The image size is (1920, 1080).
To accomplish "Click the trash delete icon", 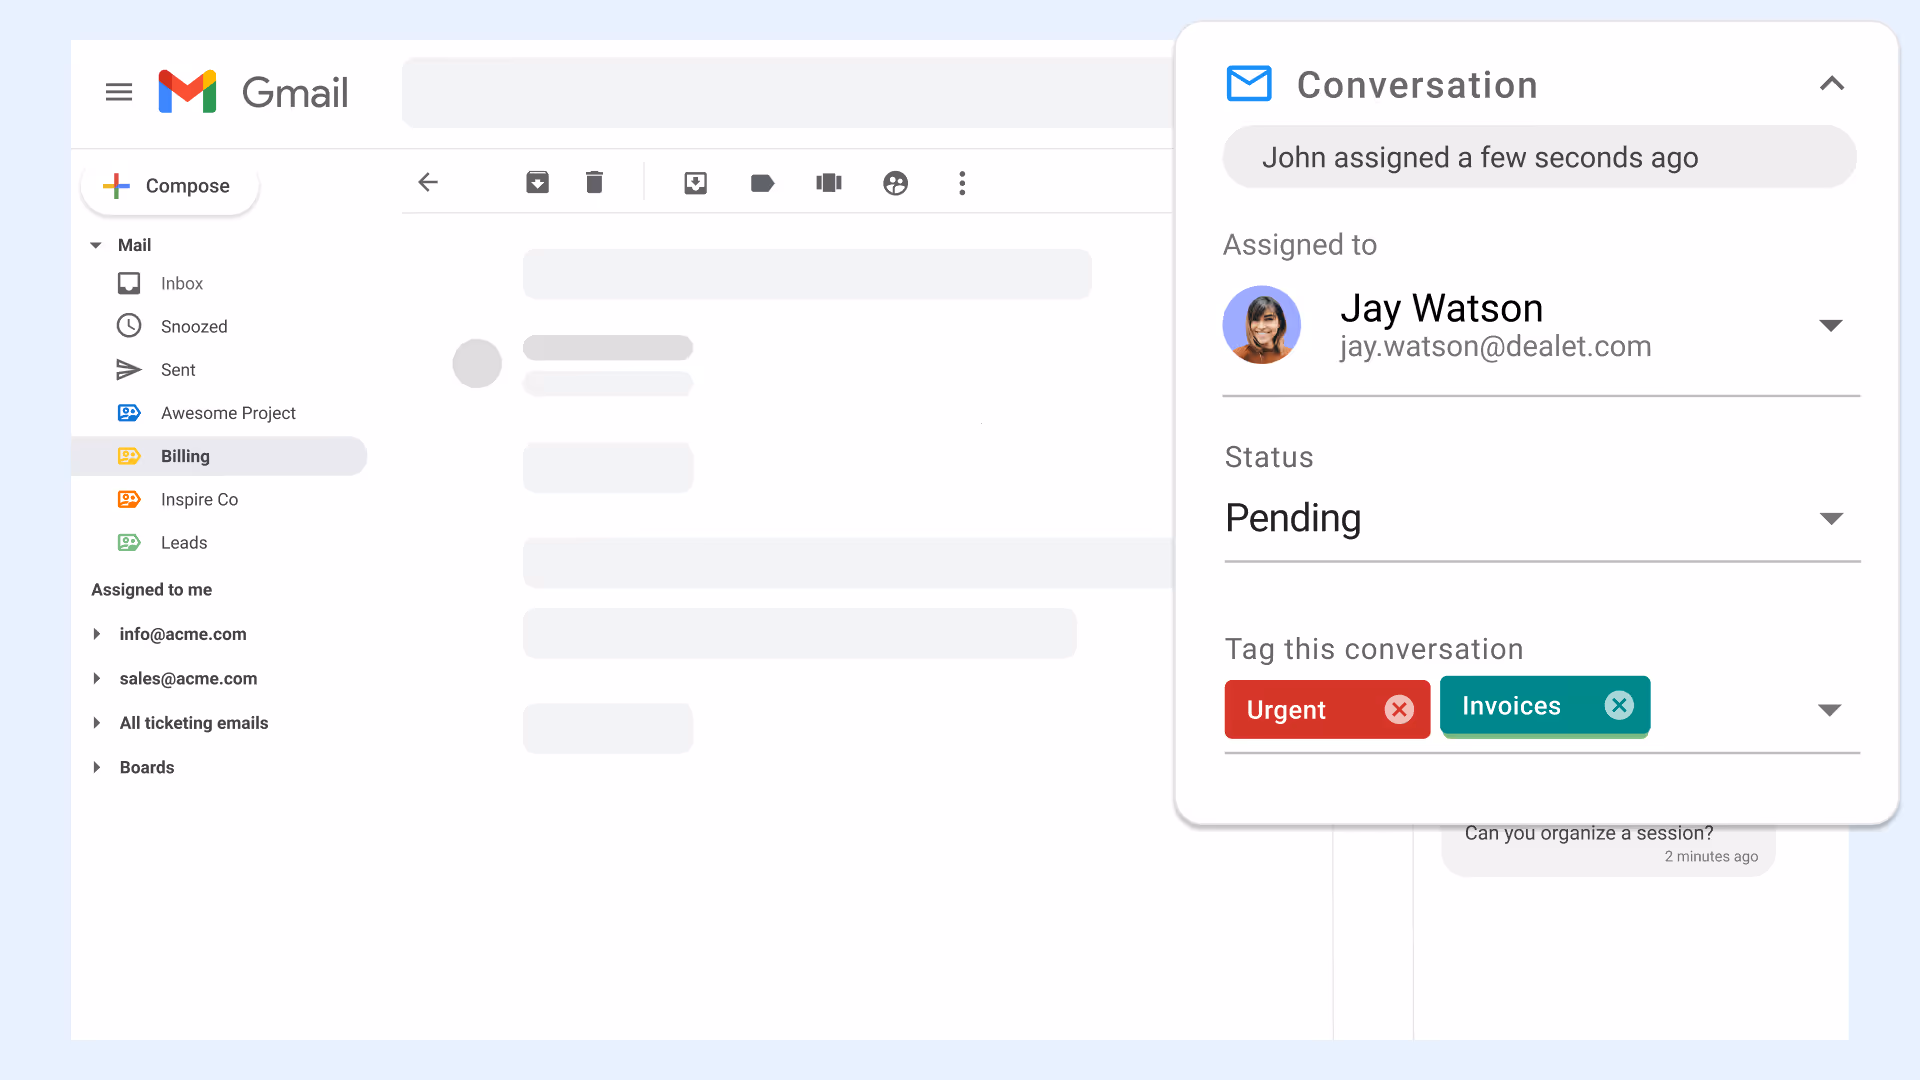I will pos(594,182).
